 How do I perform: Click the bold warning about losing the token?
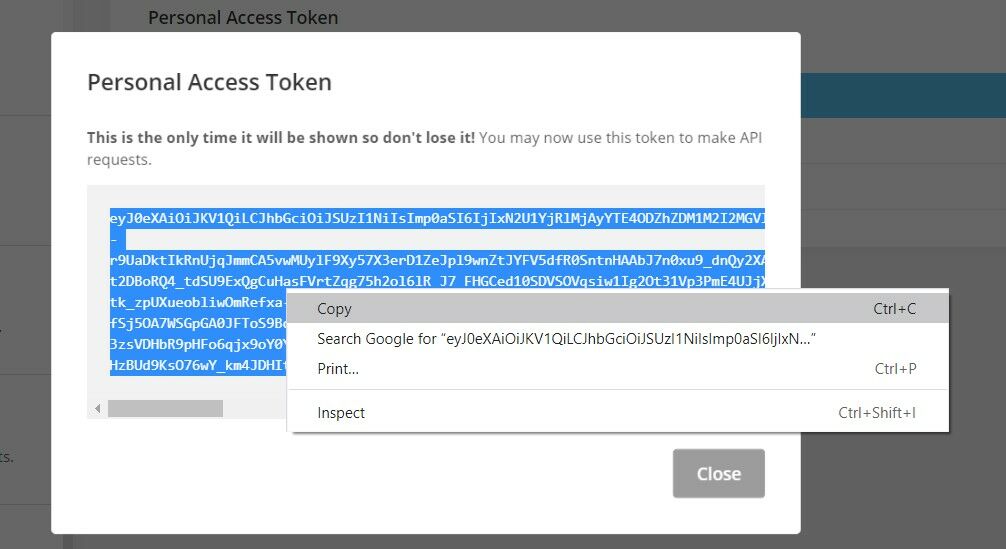(x=281, y=137)
